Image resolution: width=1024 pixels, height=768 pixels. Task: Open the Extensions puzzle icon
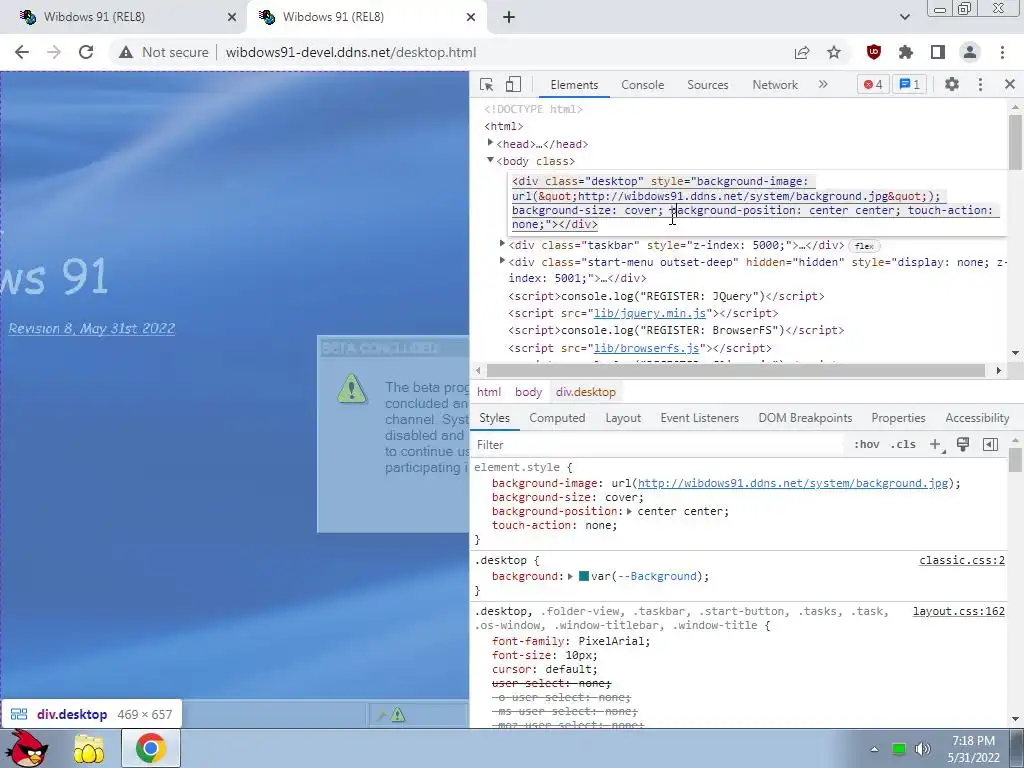[906, 52]
